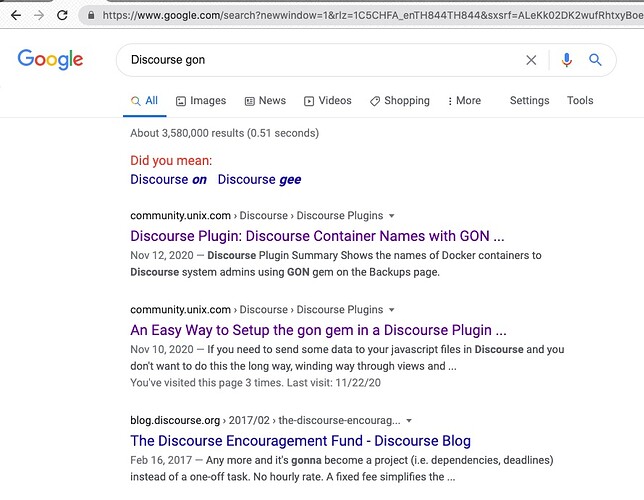
Task: Expand dropdown arrow beside first community.unix.com result
Action: click(392, 216)
